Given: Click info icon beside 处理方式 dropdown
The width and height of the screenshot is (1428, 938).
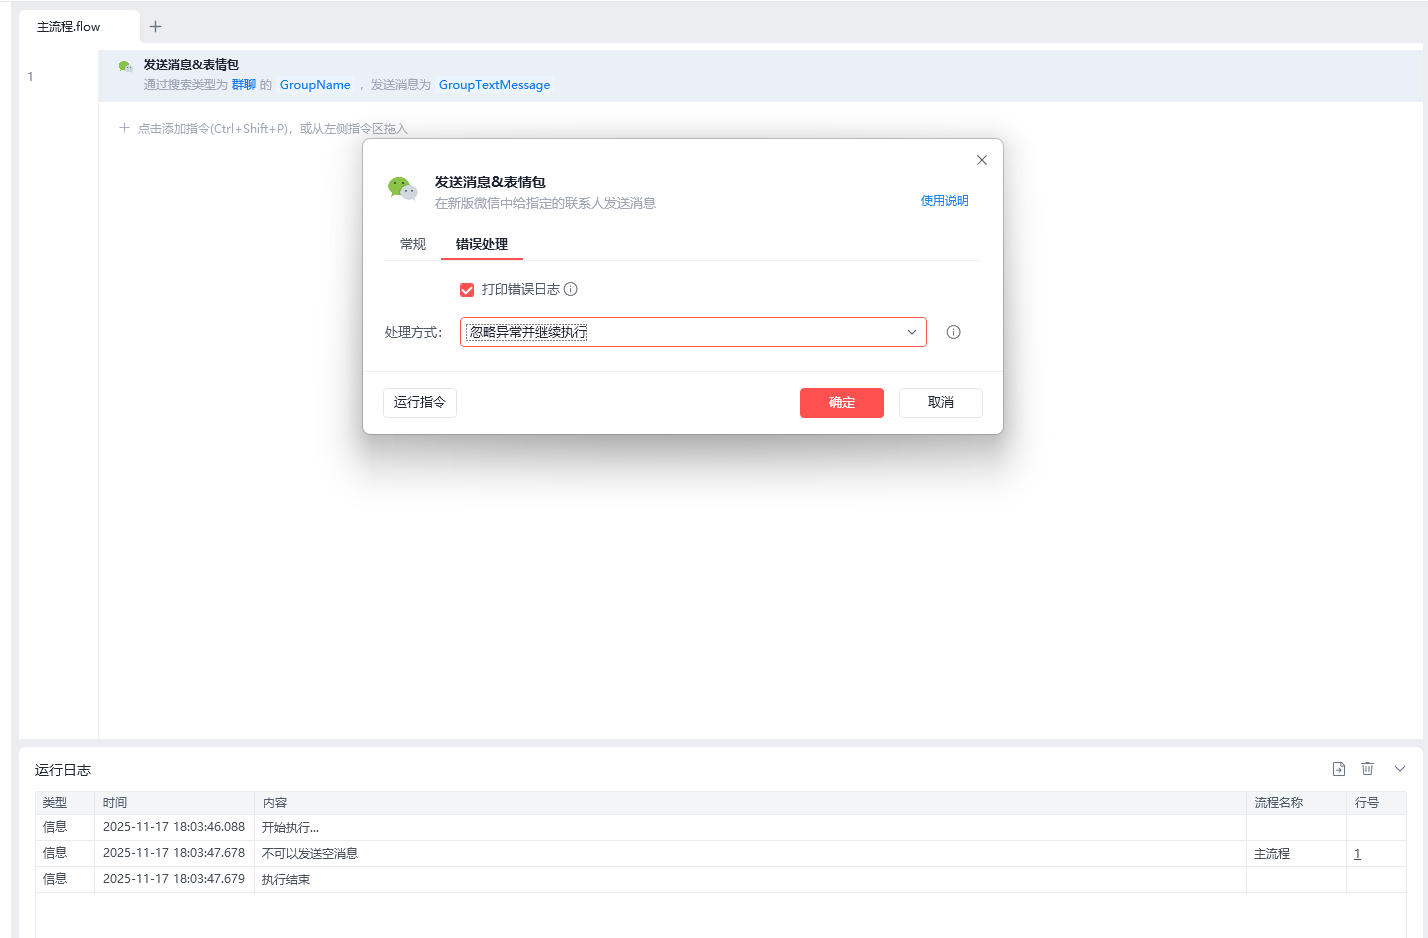Looking at the screenshot, I should click(x=953, y=332).
